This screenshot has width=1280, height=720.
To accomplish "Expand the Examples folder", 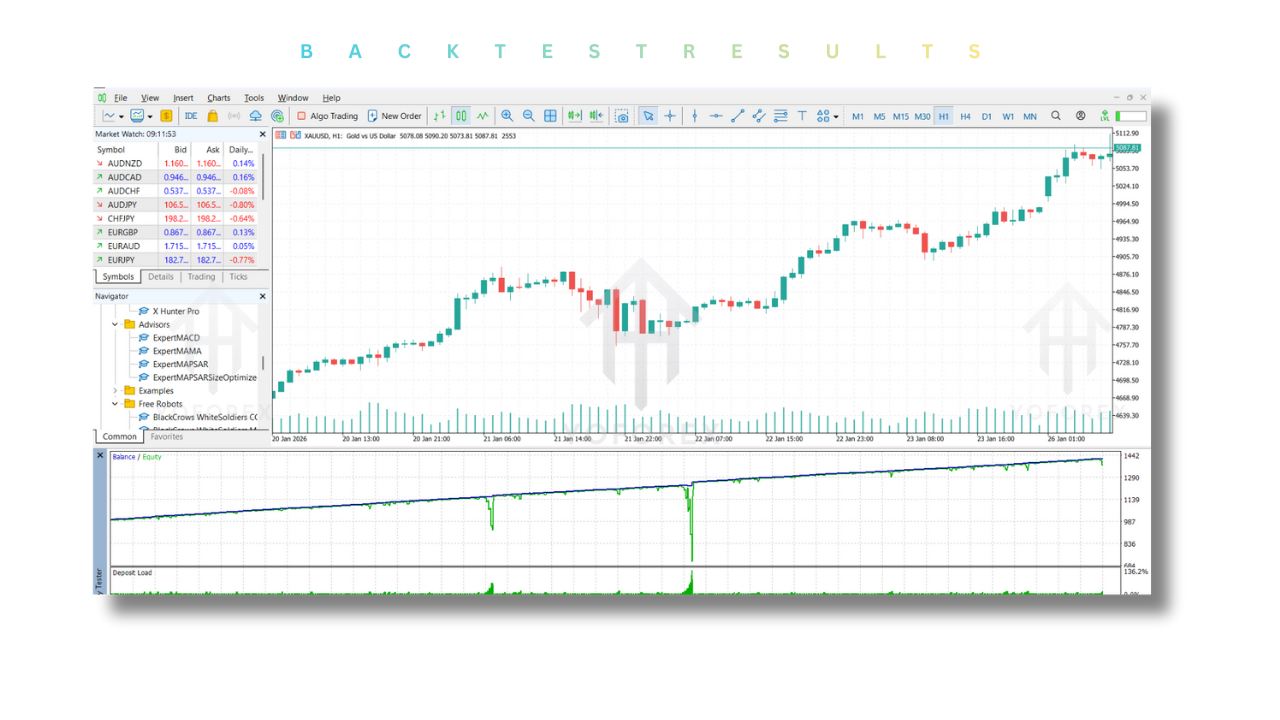I will tap(115, 391).
